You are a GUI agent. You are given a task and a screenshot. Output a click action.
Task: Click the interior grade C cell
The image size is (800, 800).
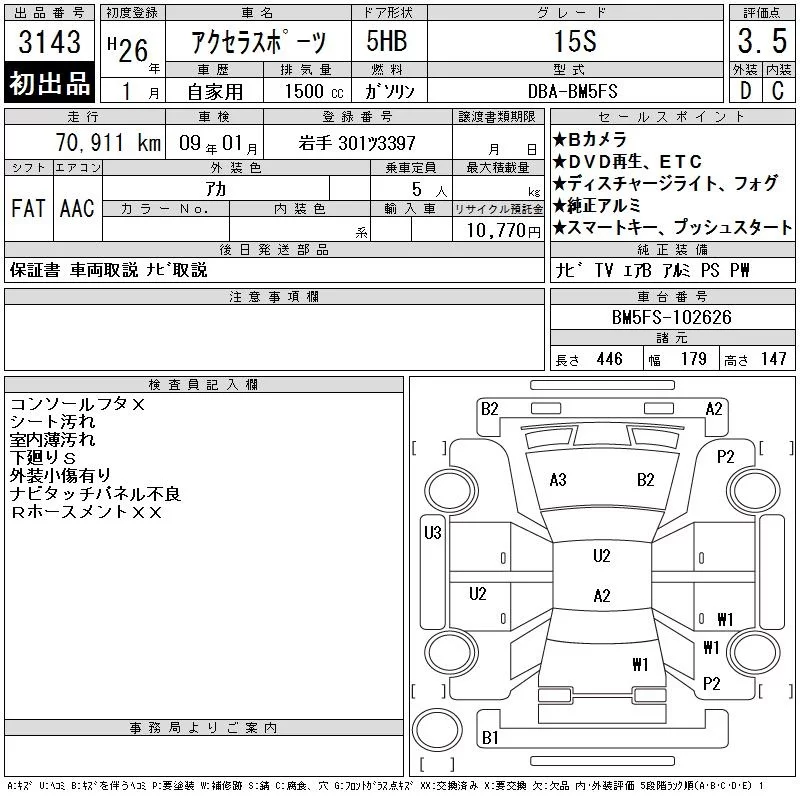(x=778, y=90)
